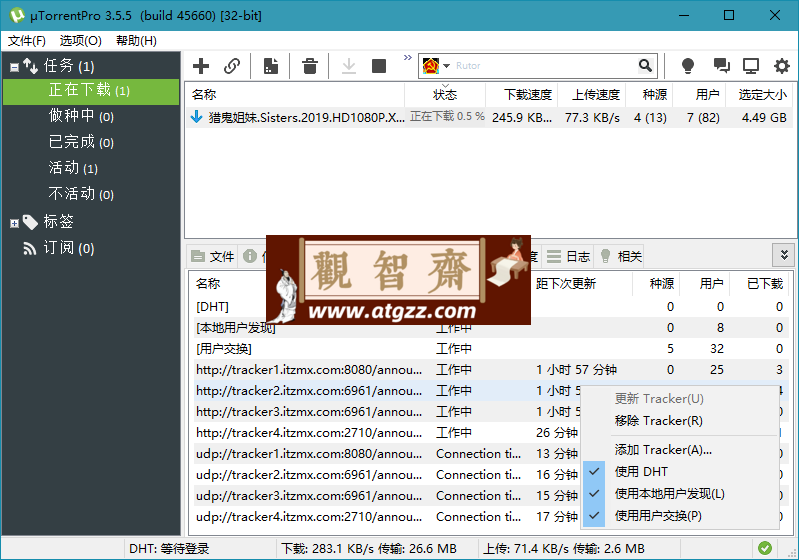Click the 订阅 RSS feed icon
Viewport: 799px width, 560px height.
coord(30,248)
